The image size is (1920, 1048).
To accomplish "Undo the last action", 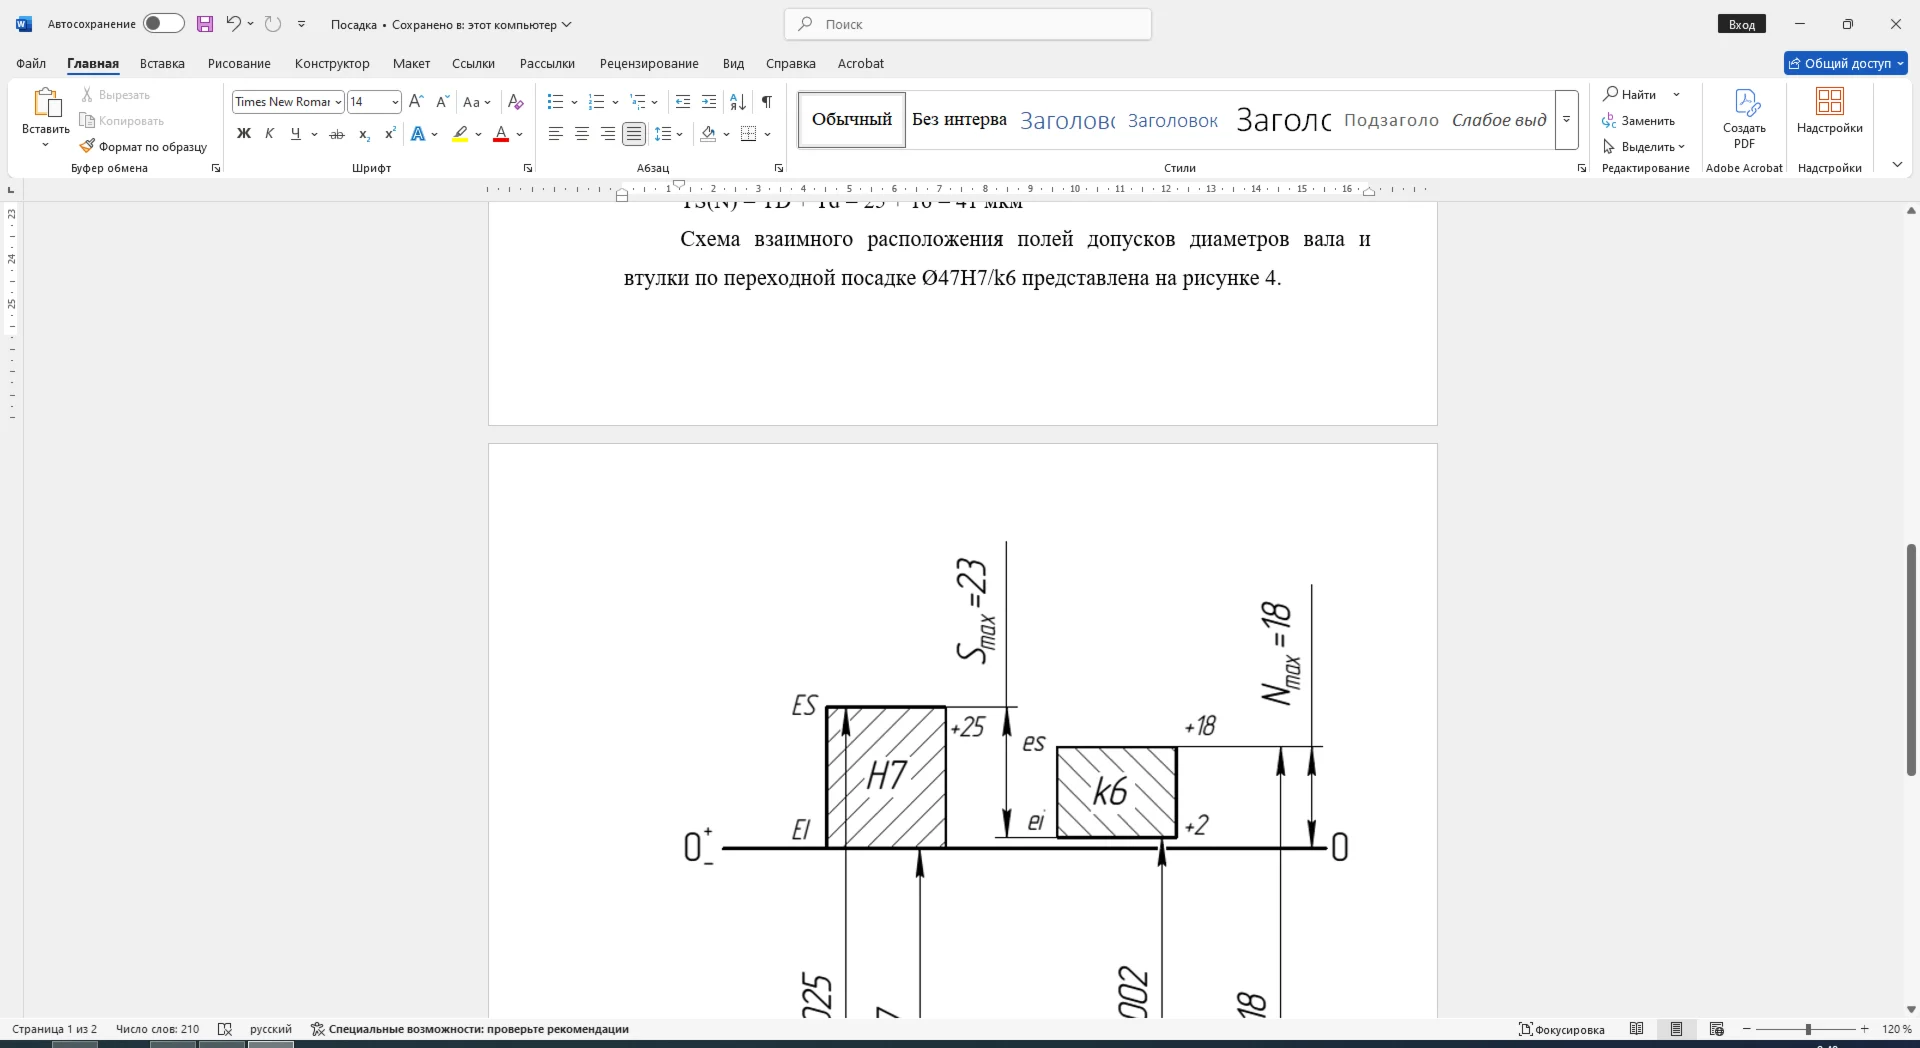I will 233,24.
